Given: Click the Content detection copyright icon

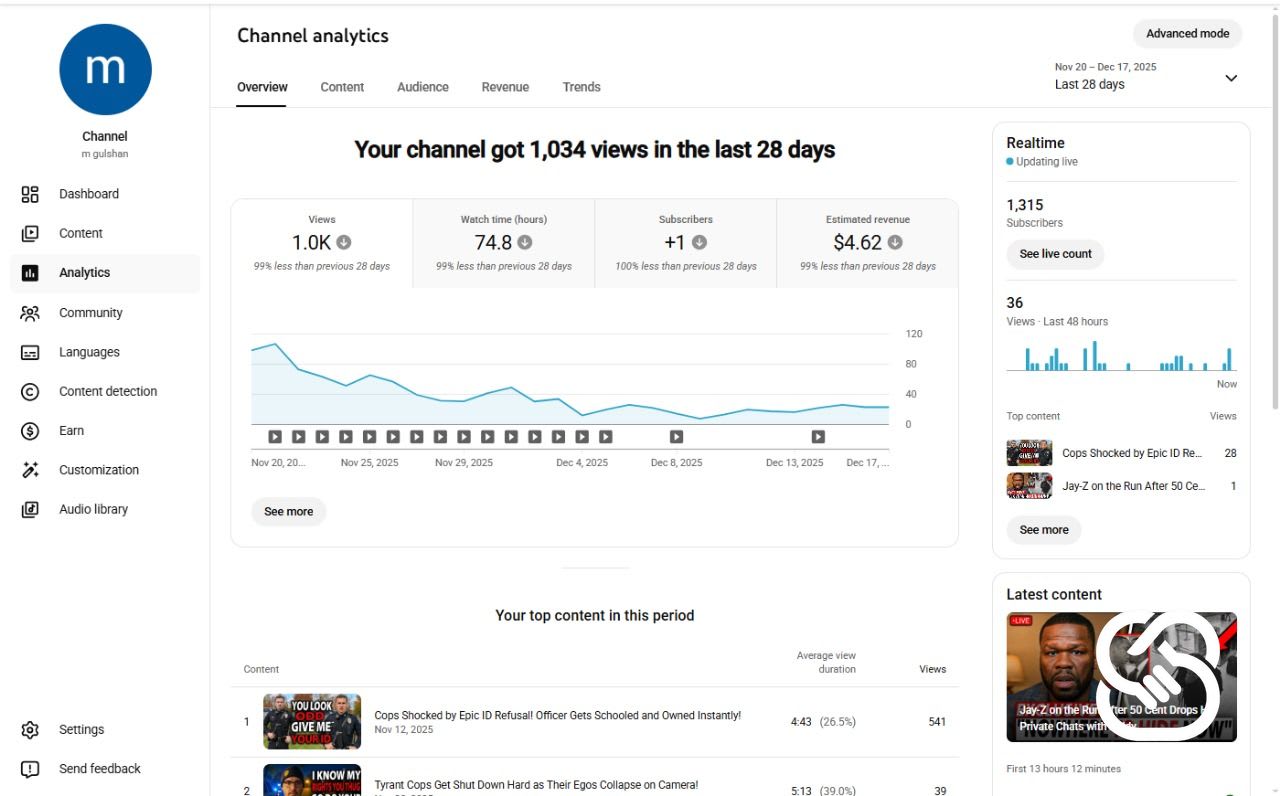Looking at the screenshot, I should (x=30, y=392).
